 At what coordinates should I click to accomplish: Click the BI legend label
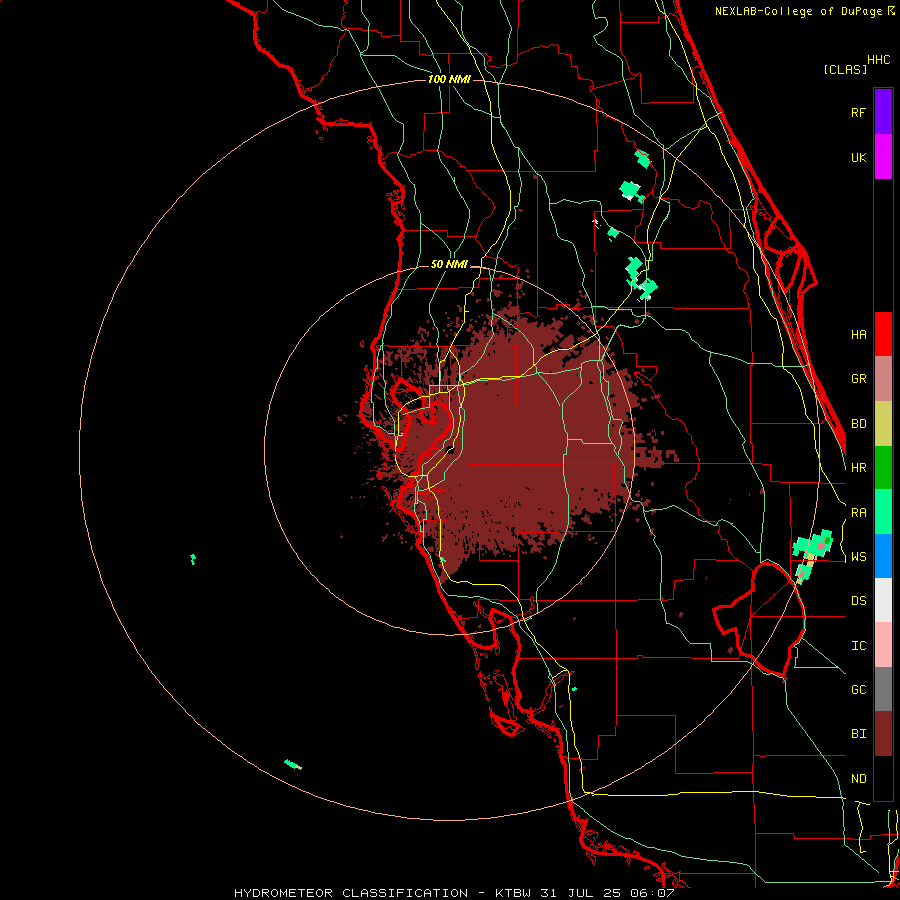858,734
